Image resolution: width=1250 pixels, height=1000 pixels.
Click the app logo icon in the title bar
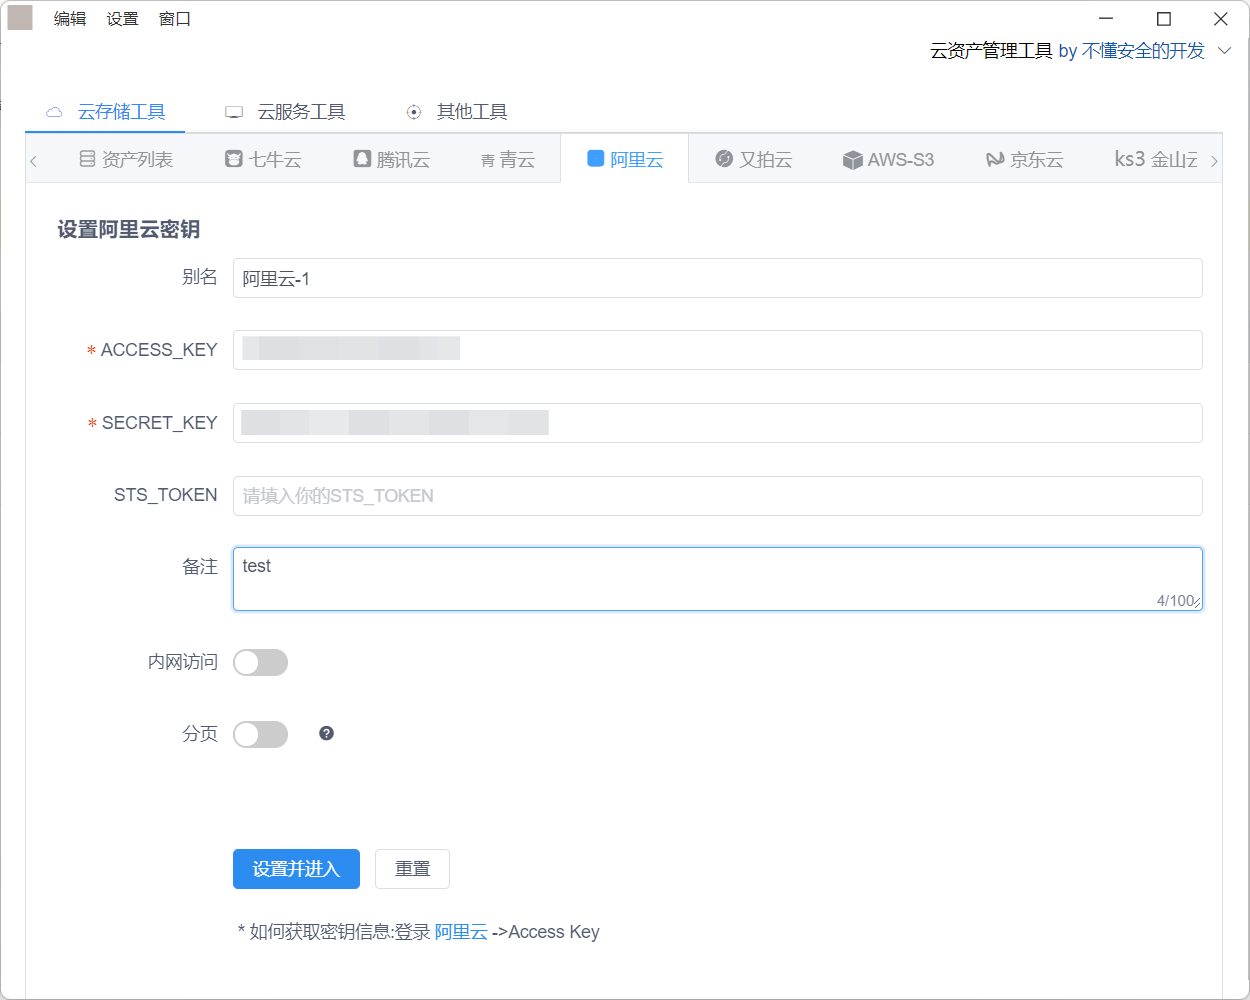[20, 18]
